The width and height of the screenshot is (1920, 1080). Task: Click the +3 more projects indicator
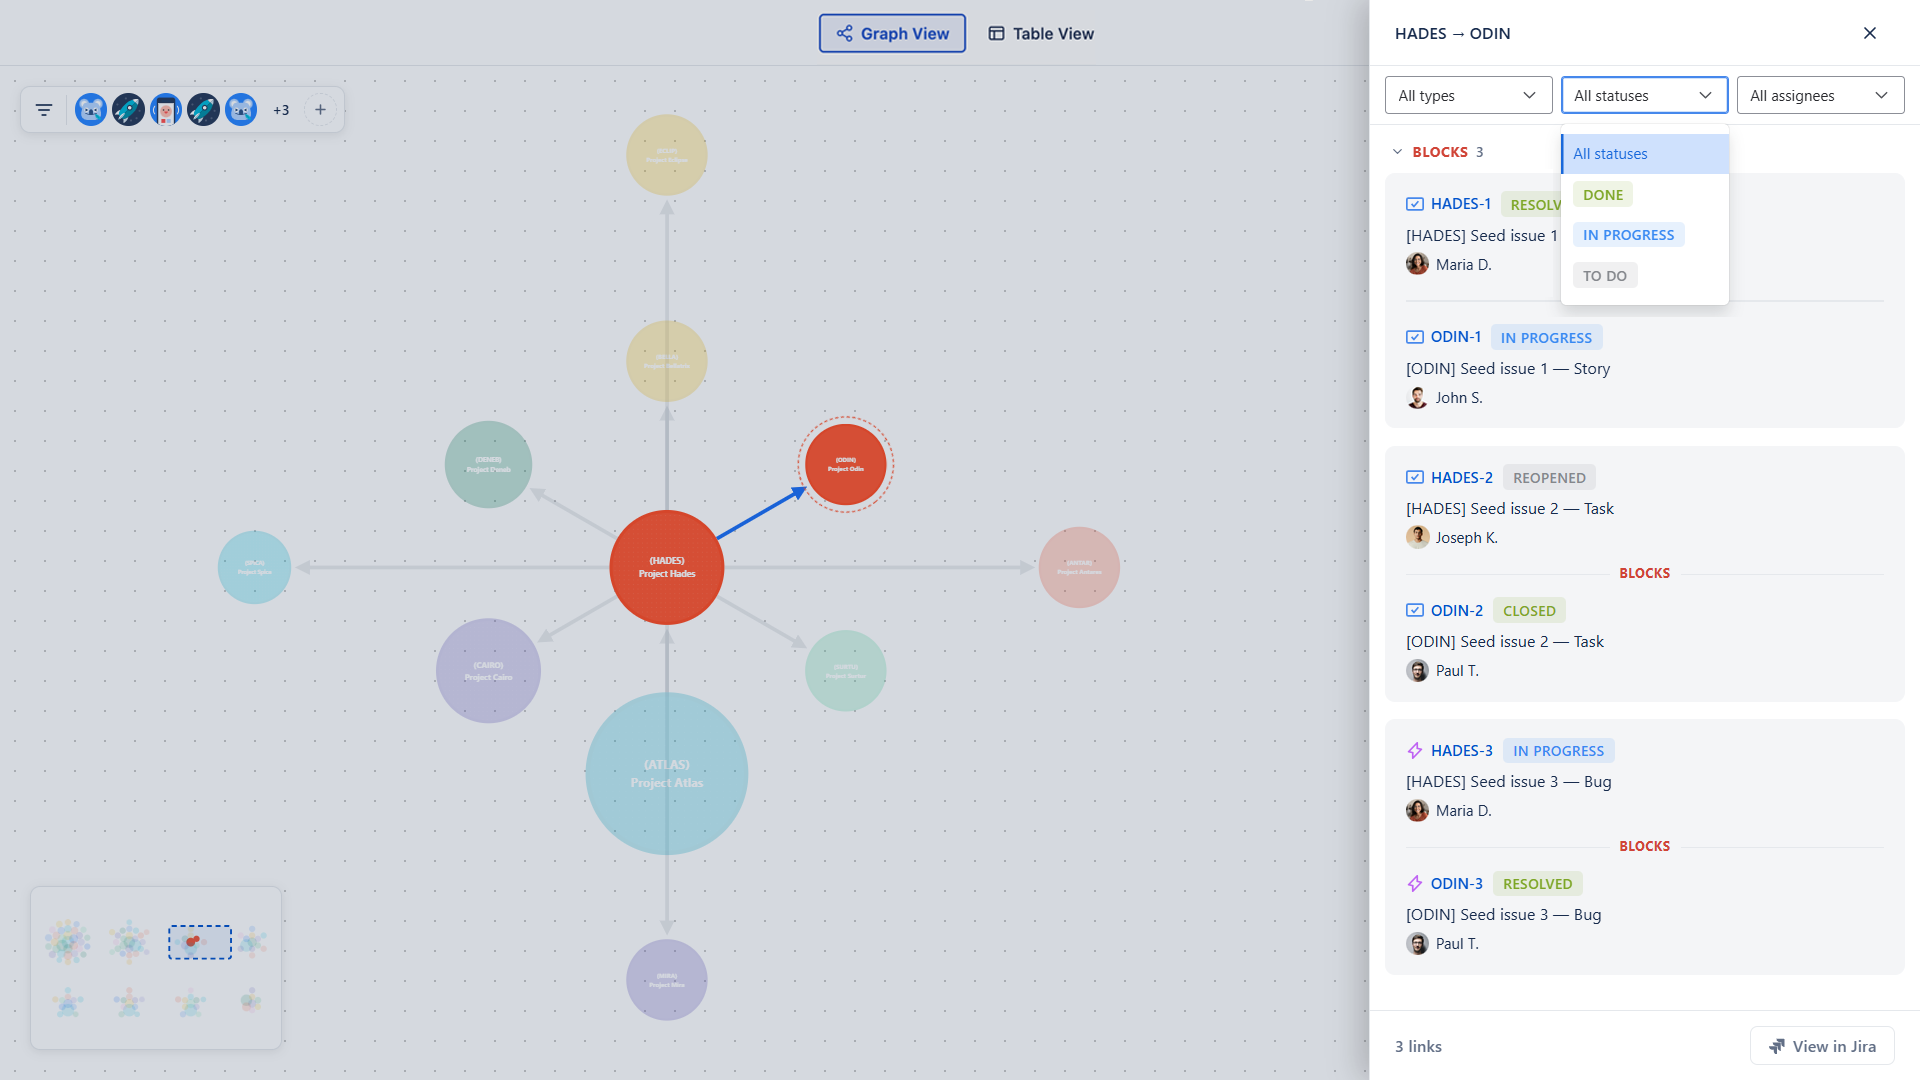(x=281, y=110)
